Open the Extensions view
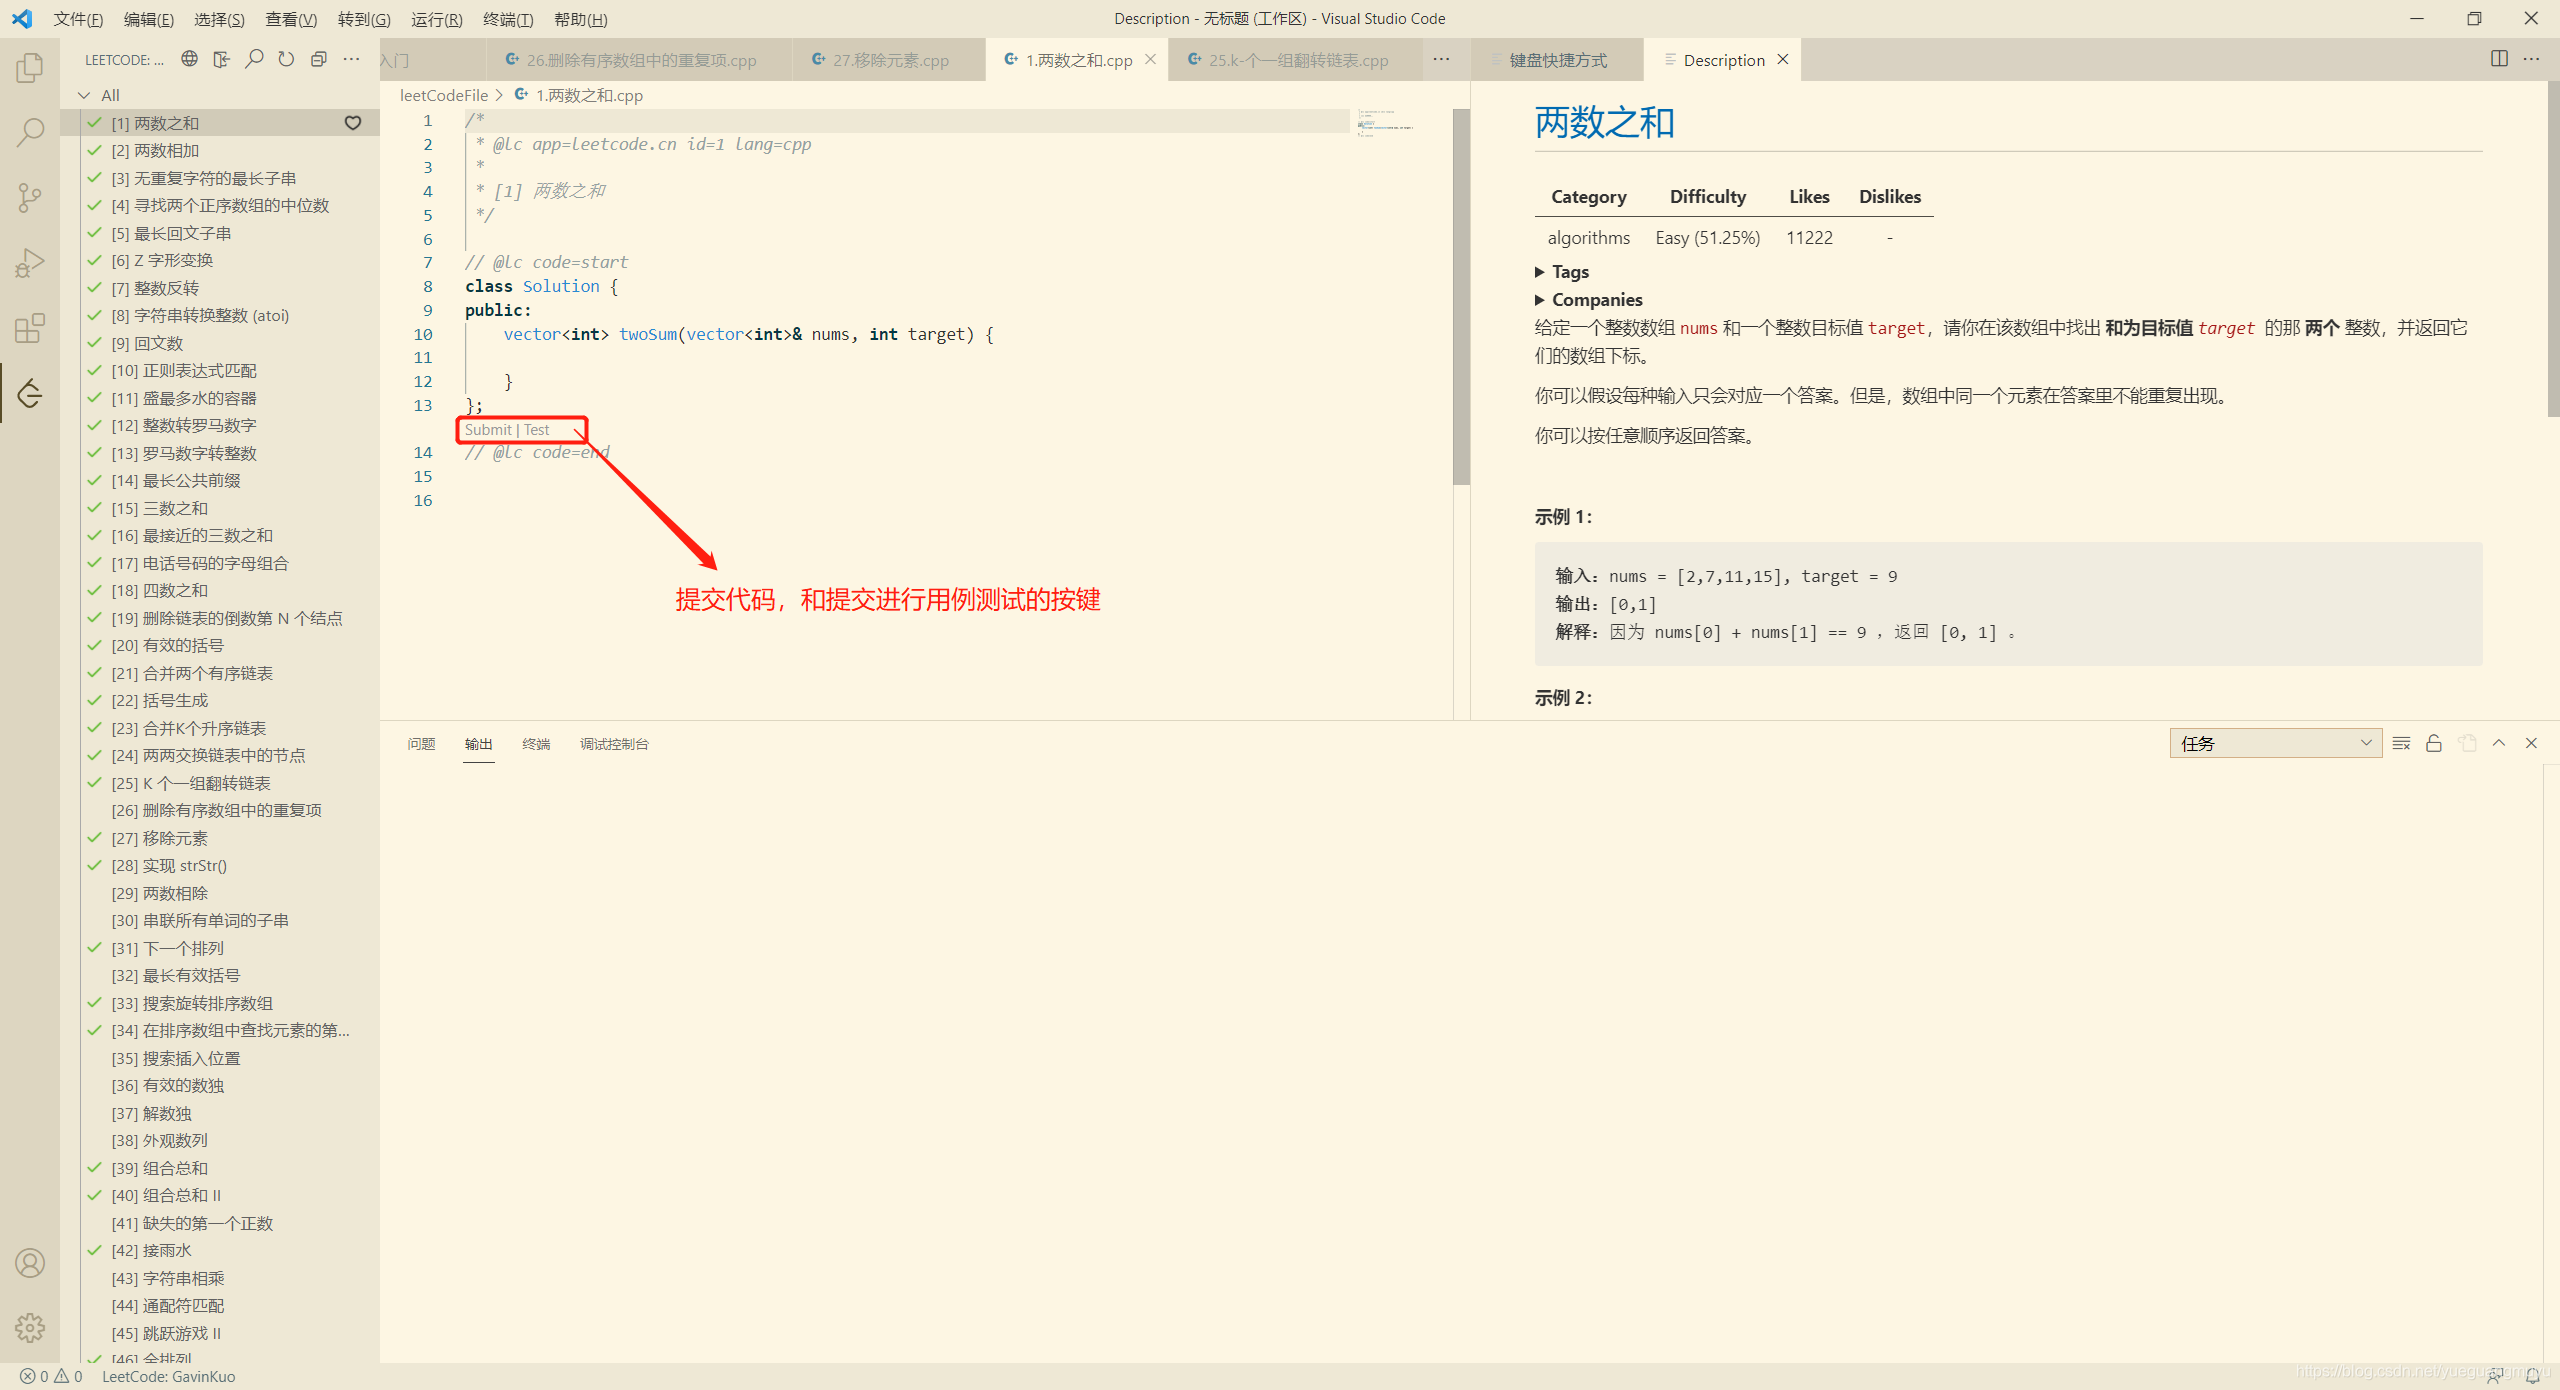This screenshot has height=1390, width=2560. [x=30, y=327]
